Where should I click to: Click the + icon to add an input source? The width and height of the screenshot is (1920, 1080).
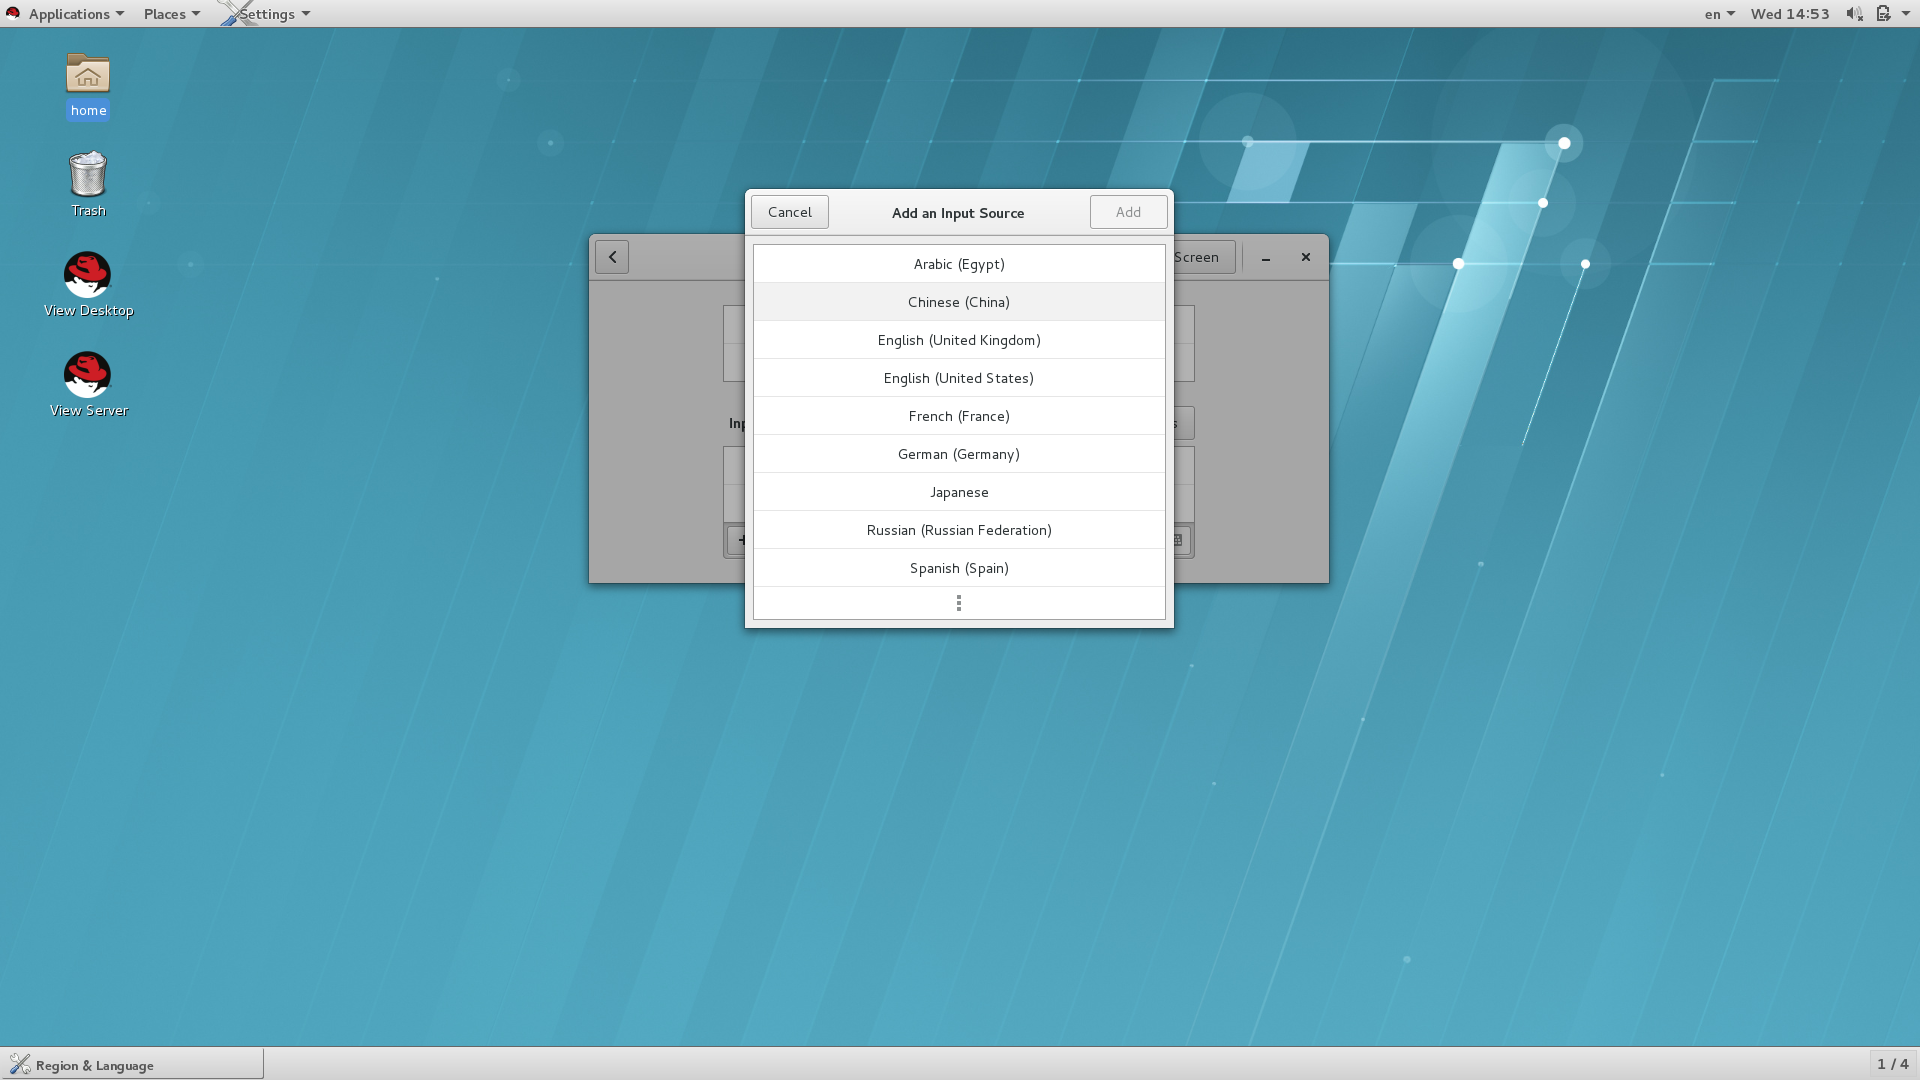pos(740,540)
